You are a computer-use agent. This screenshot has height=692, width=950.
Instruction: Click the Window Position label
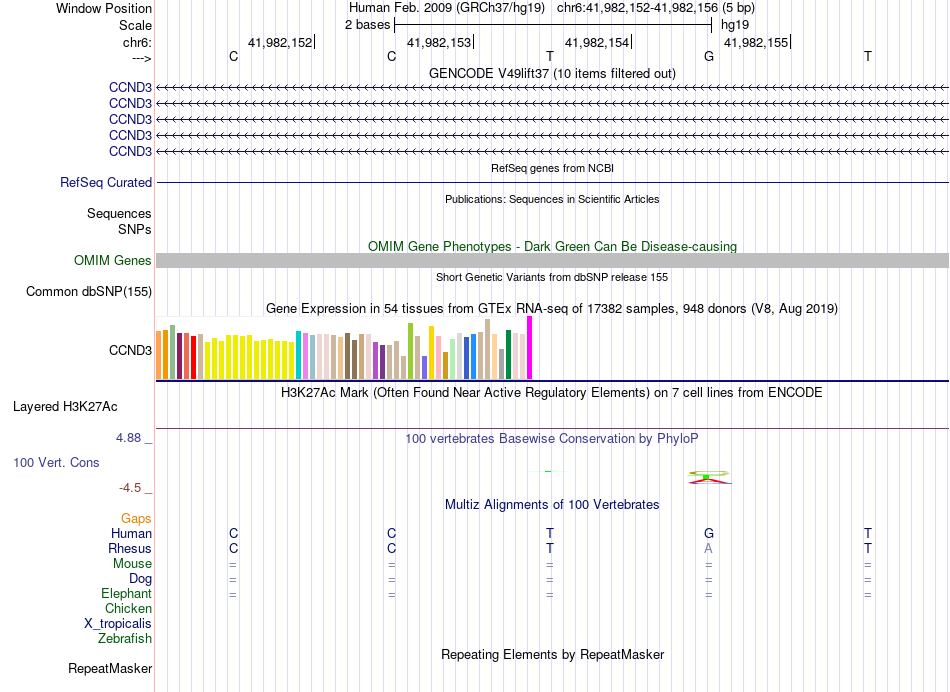click(104, 8)
